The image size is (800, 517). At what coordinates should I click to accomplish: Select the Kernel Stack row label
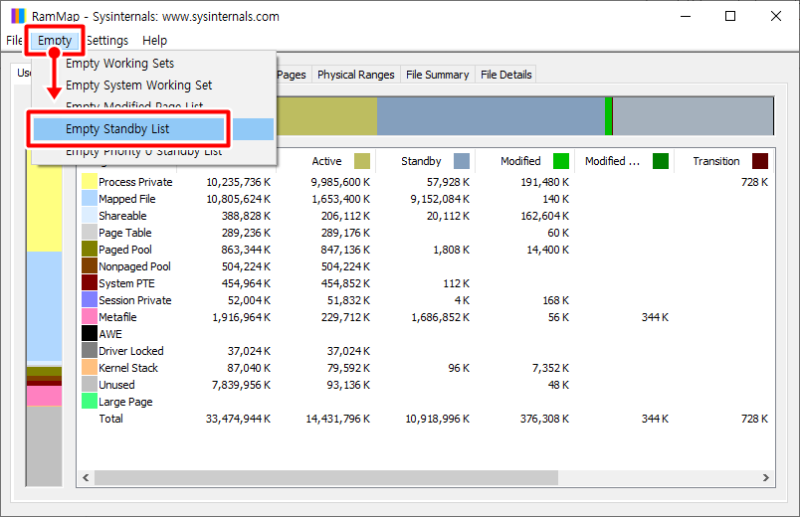pyautogui.click(x=128, y=368)
